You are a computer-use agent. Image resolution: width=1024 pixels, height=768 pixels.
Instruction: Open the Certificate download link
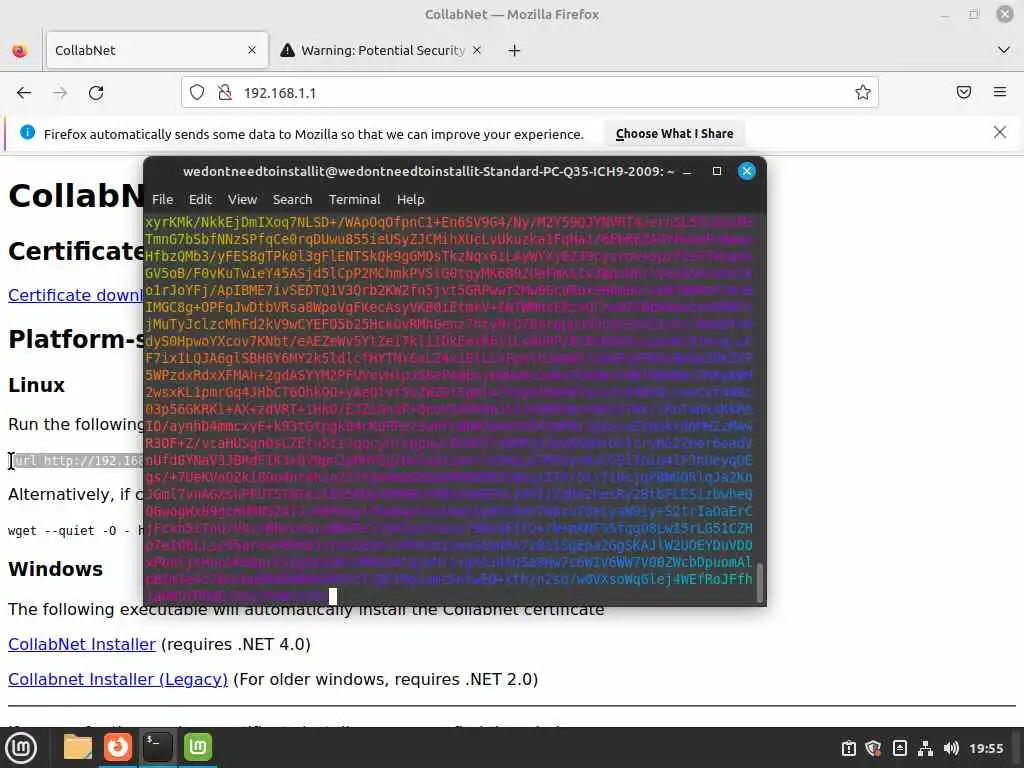coord(75,295)
